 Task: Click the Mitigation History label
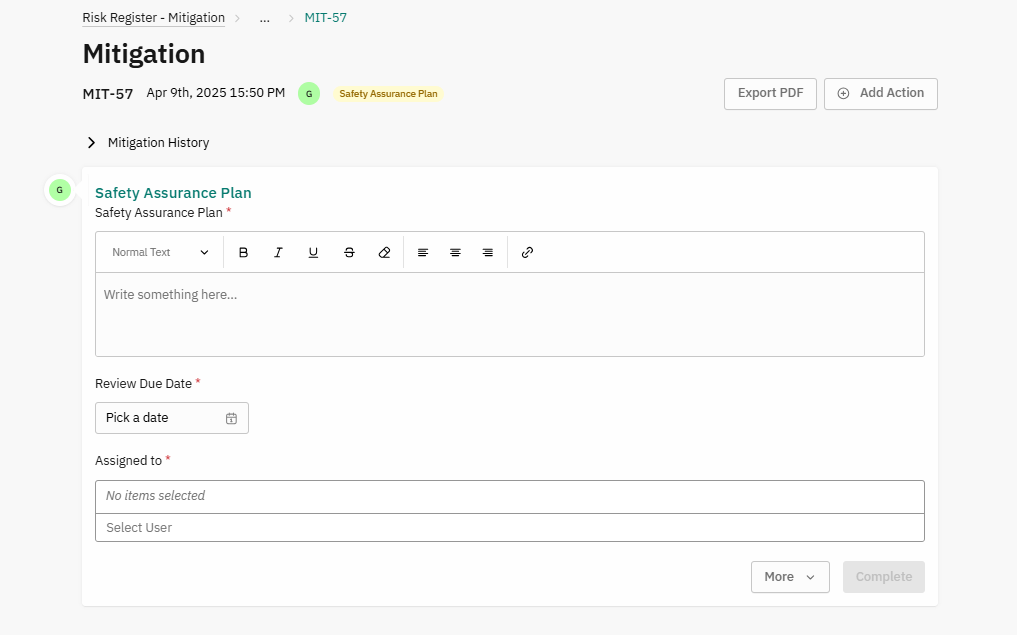point(158,143)
